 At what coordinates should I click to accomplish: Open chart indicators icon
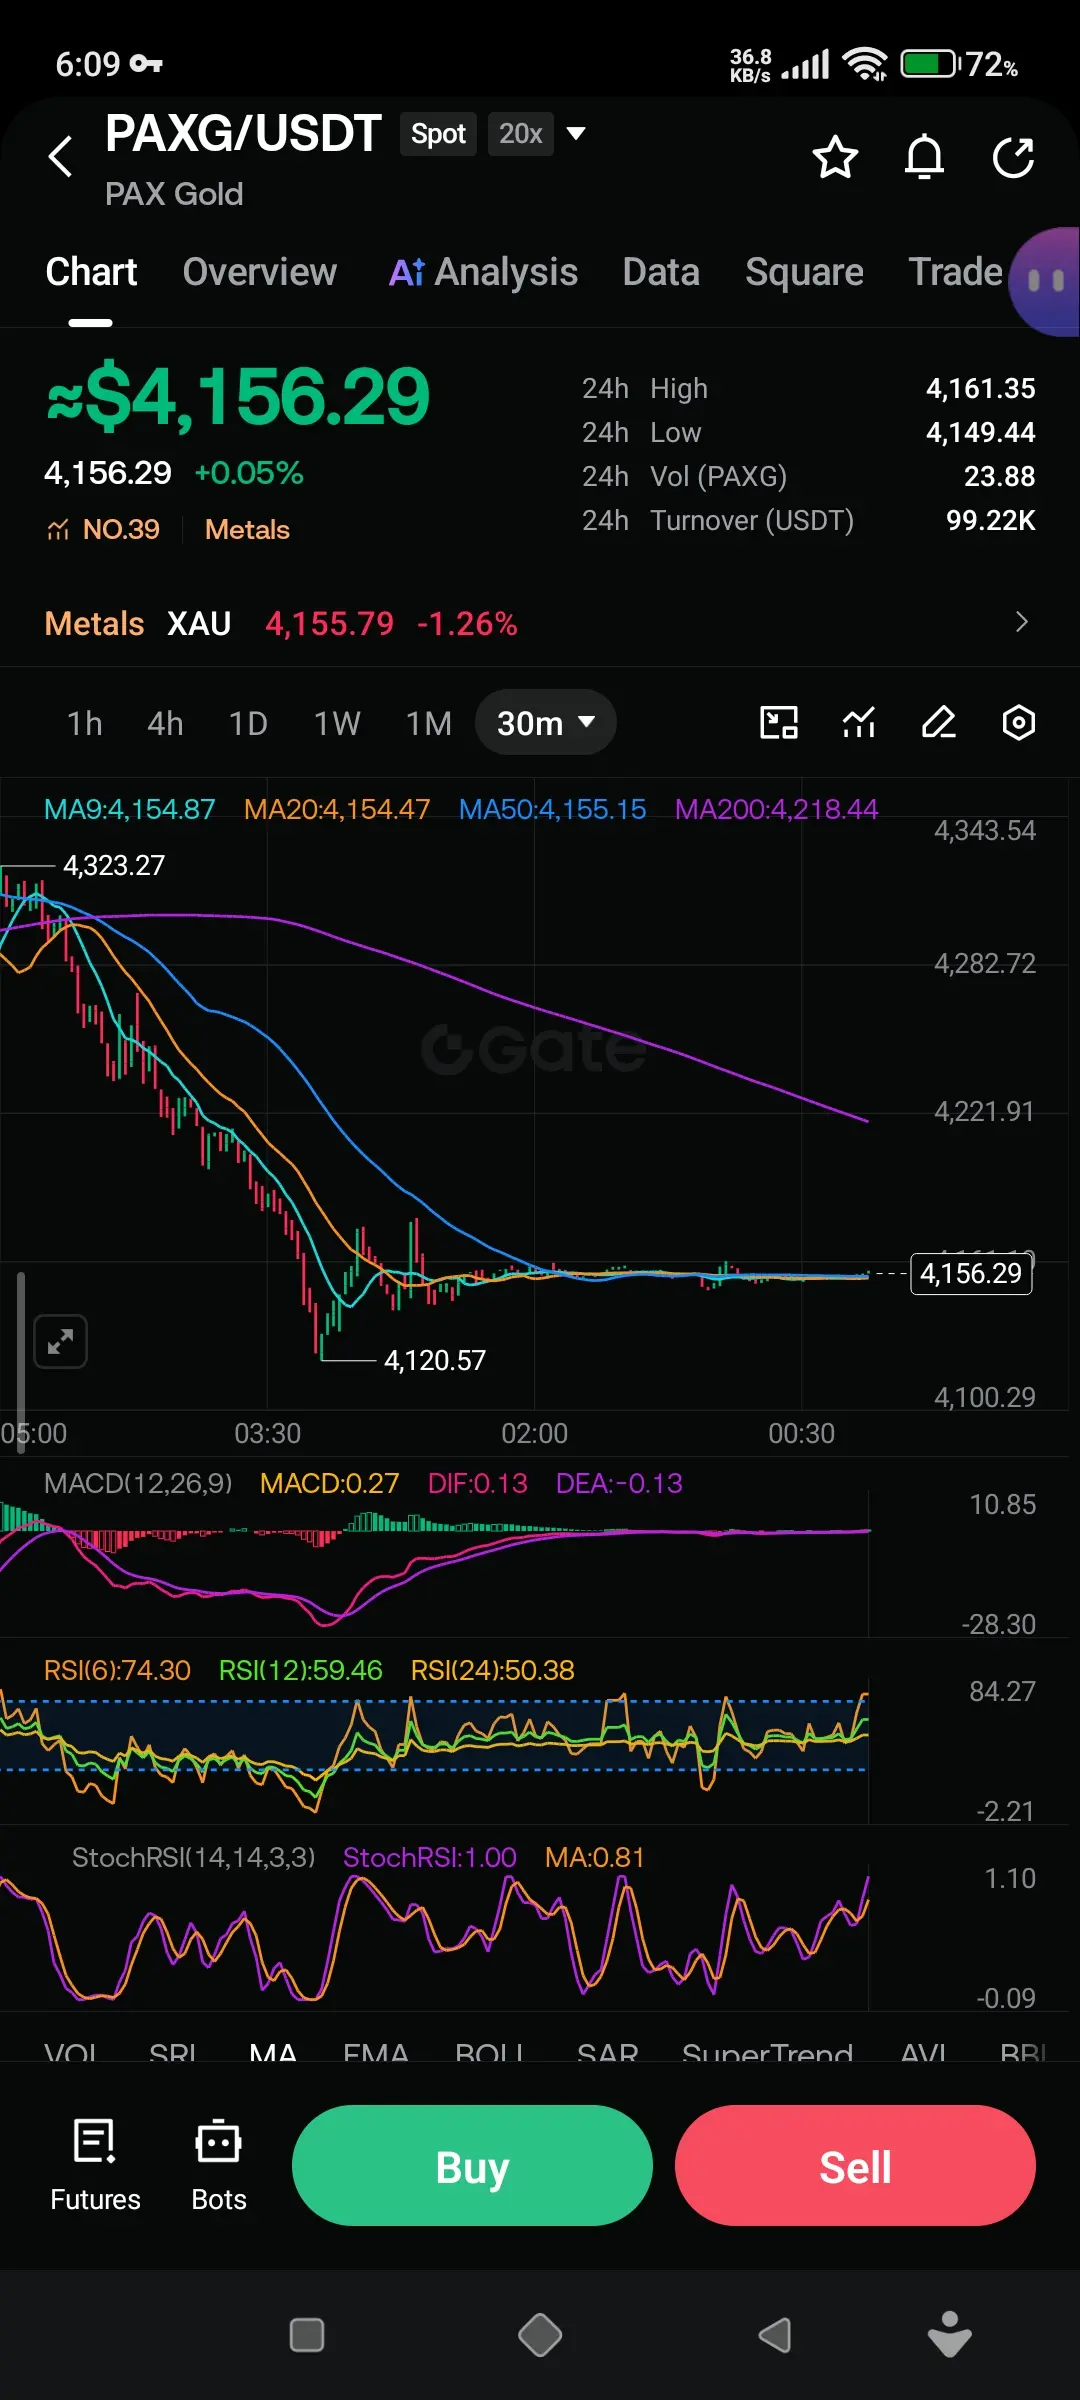coord(859,722)
